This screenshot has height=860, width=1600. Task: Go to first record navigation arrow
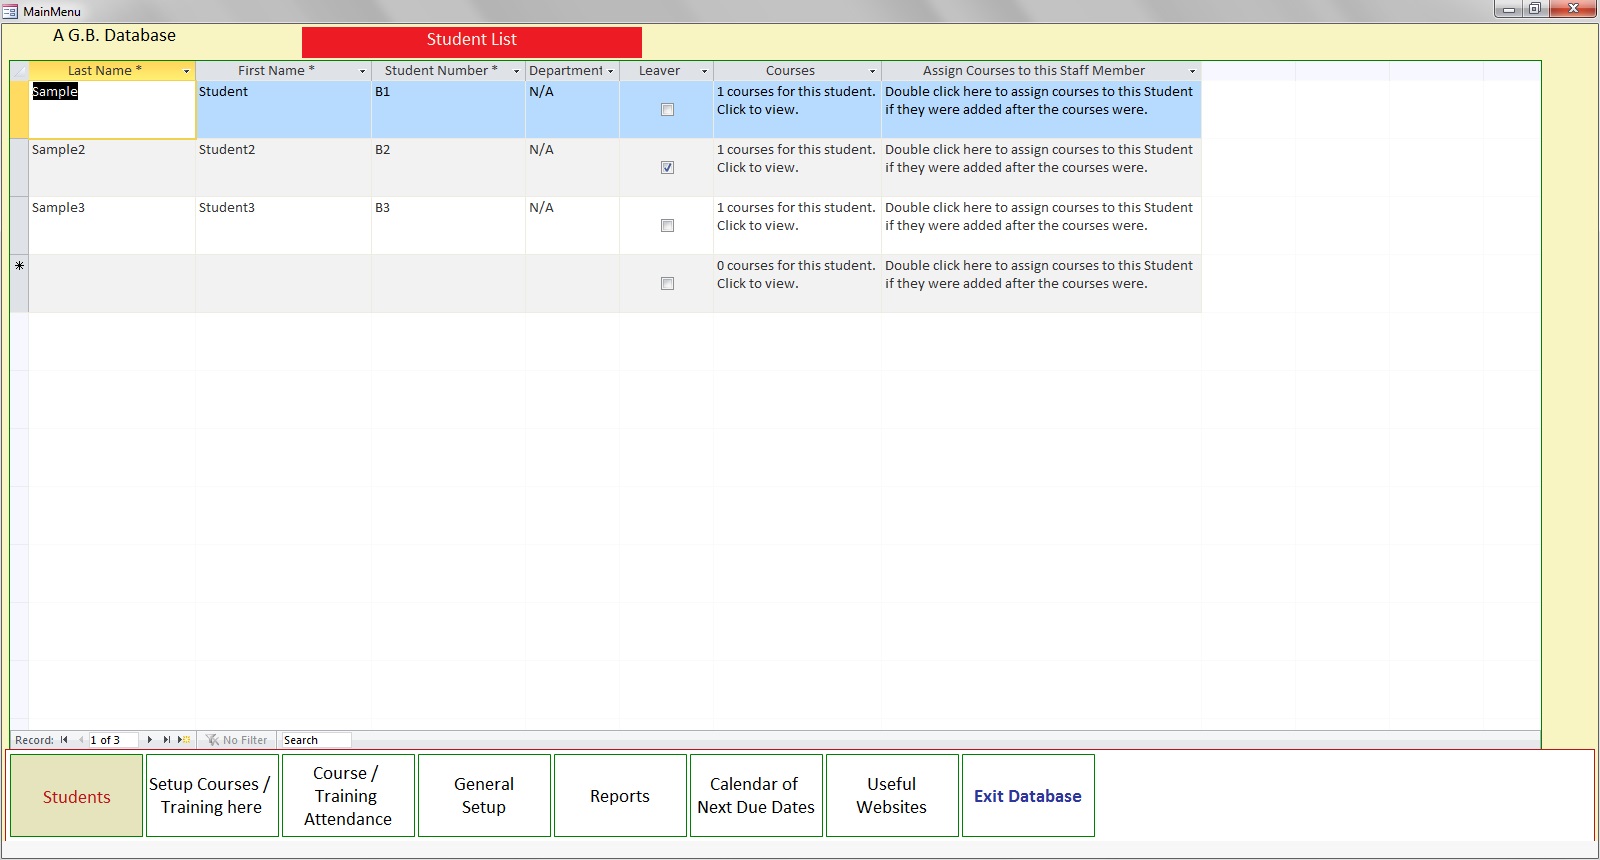click(64, 740)
